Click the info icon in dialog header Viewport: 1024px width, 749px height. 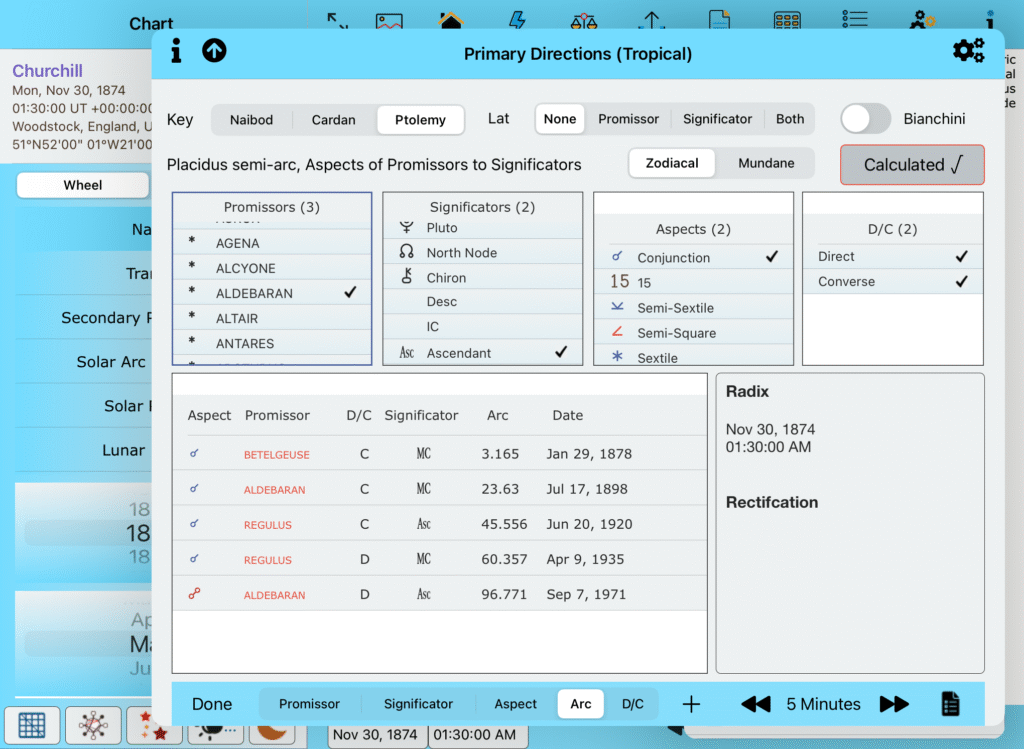pyautogui.click(x=177, y=52)
